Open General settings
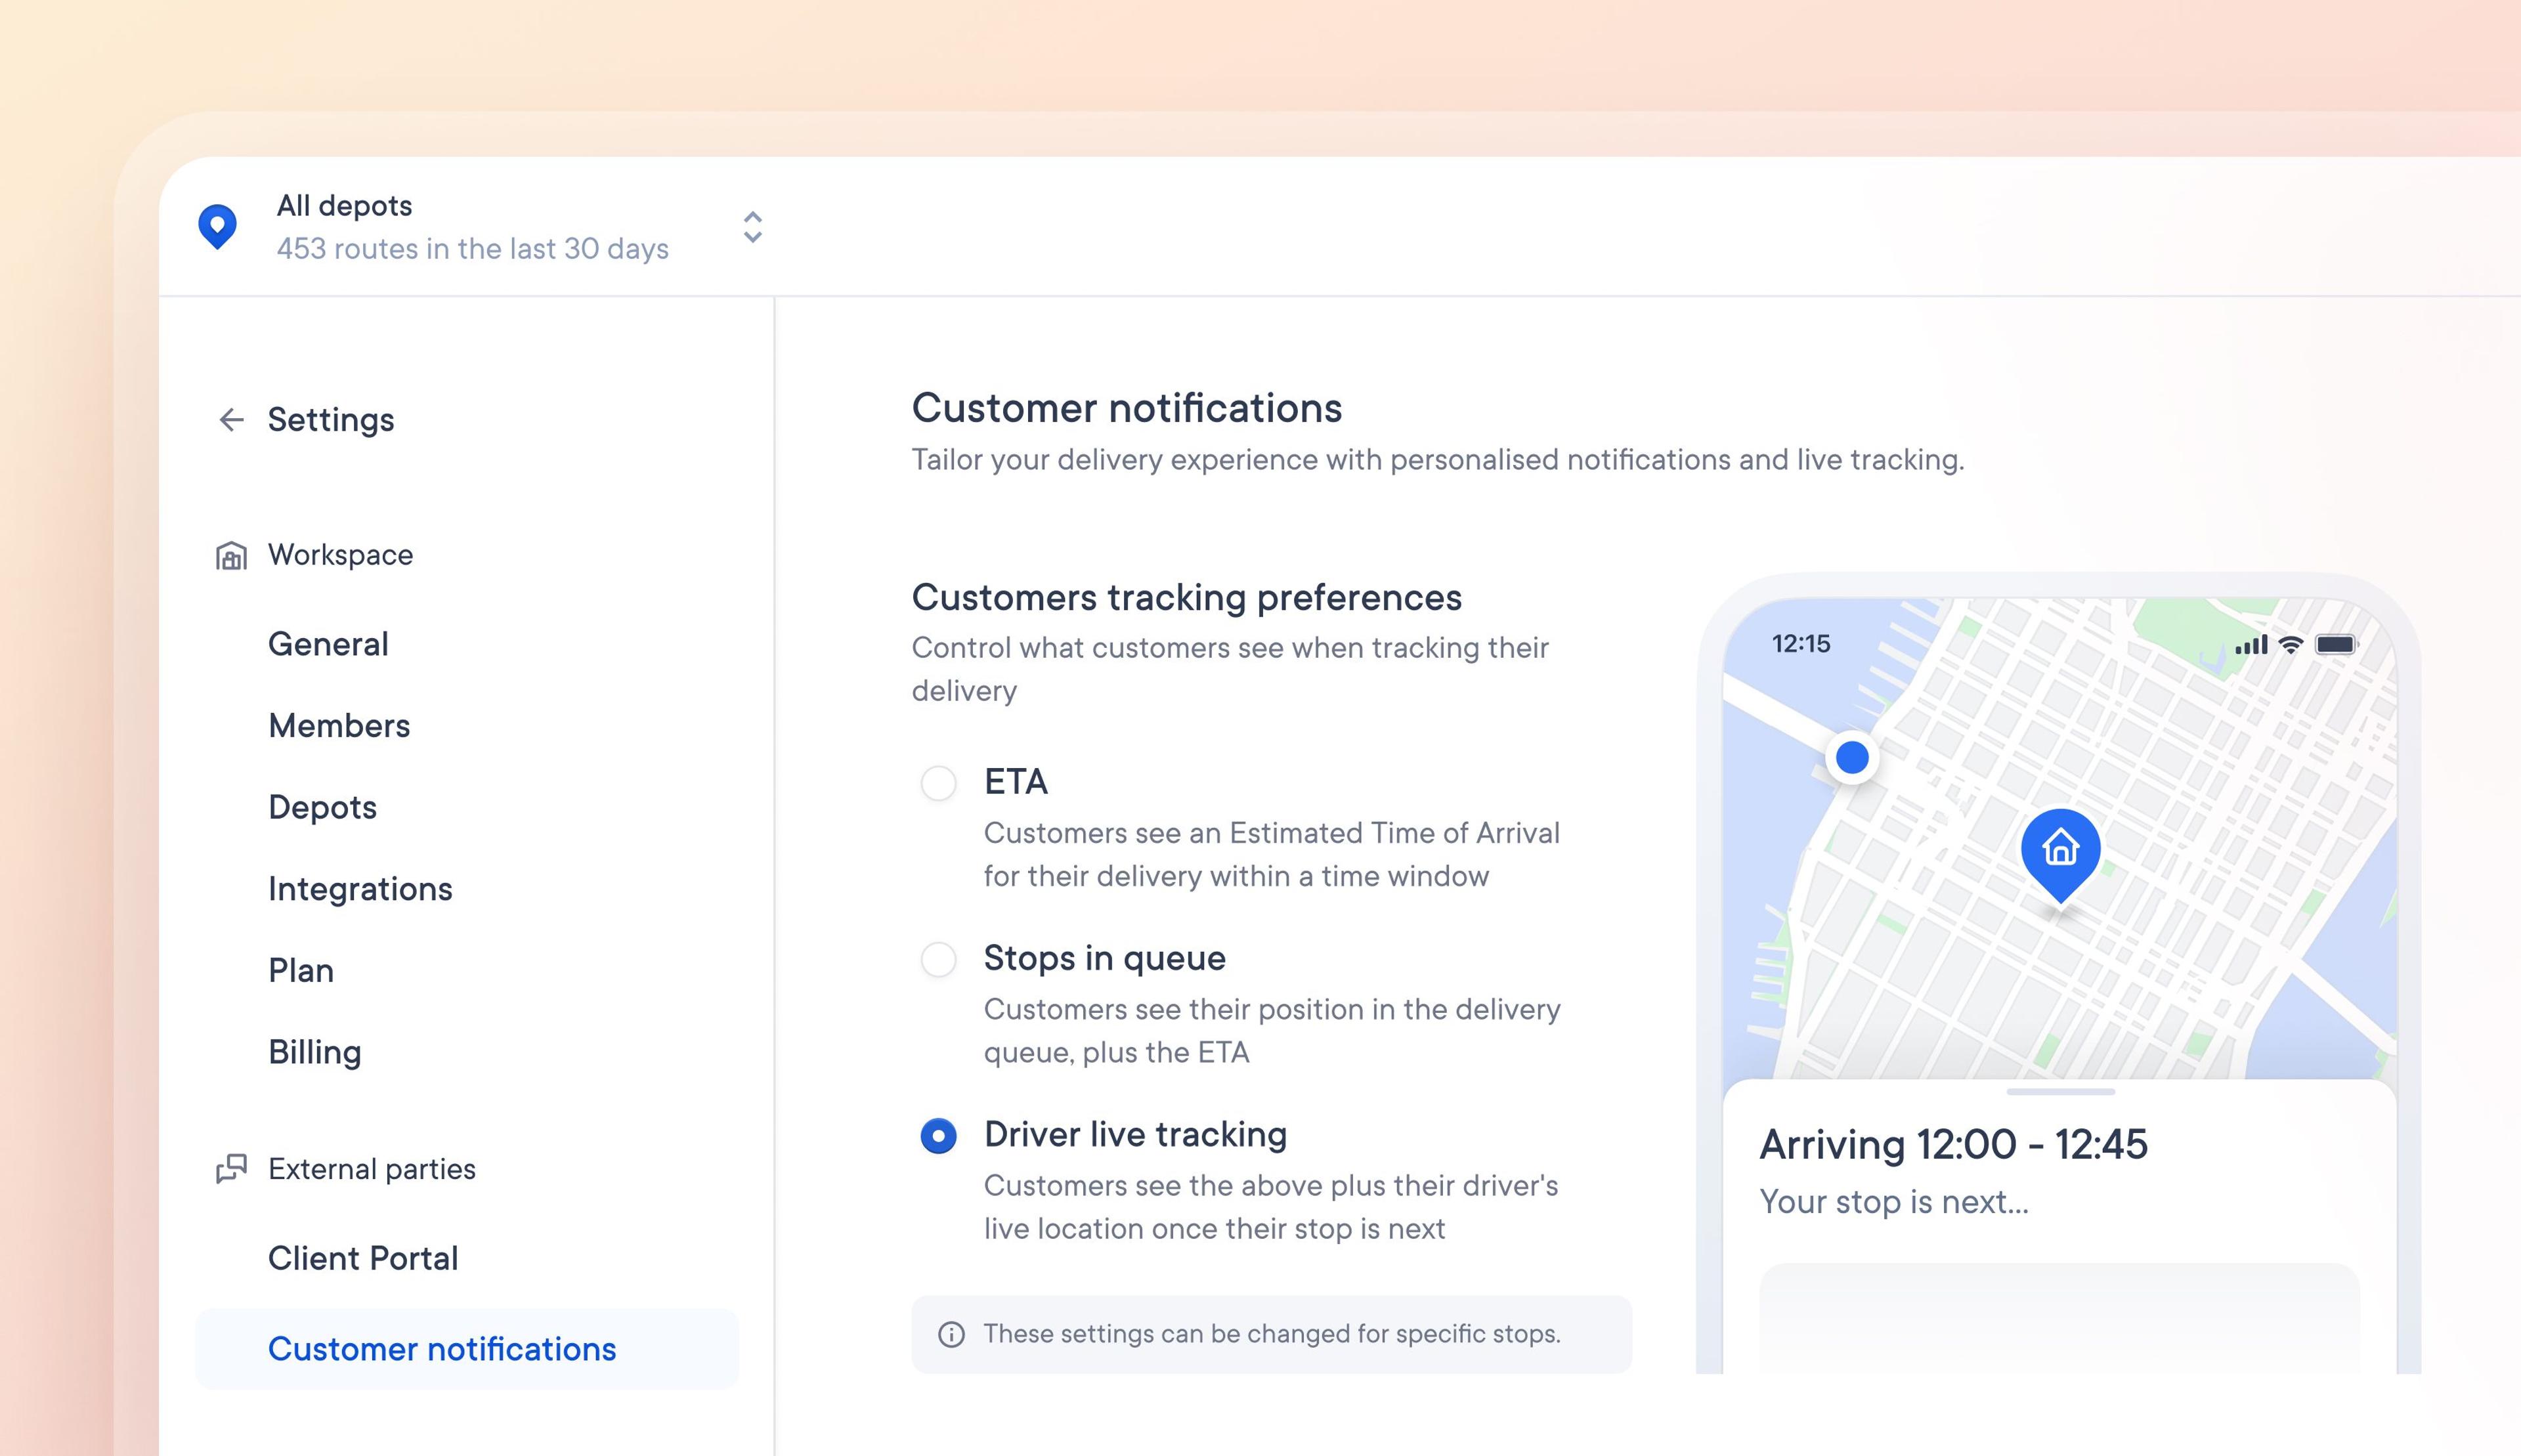Image resolution: width=2521 pixels, height=1456 pixels. click(x=328, y=644)
